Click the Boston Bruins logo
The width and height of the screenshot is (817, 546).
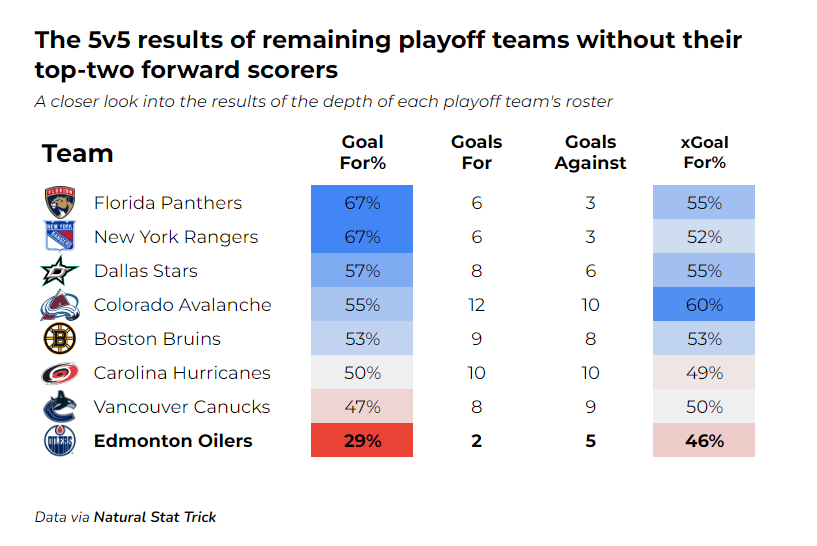tap(59, 339)
